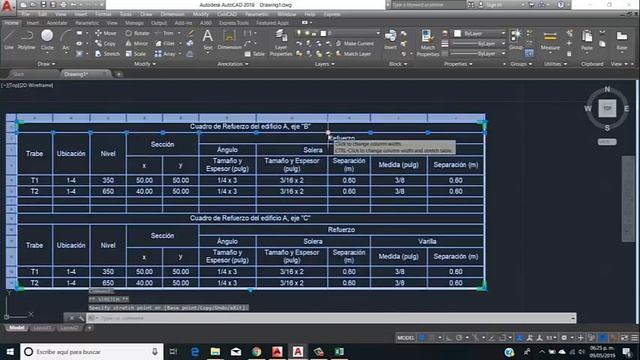Add new drawing tab with plus button
The image size is (640, 360).
point(119,74)
